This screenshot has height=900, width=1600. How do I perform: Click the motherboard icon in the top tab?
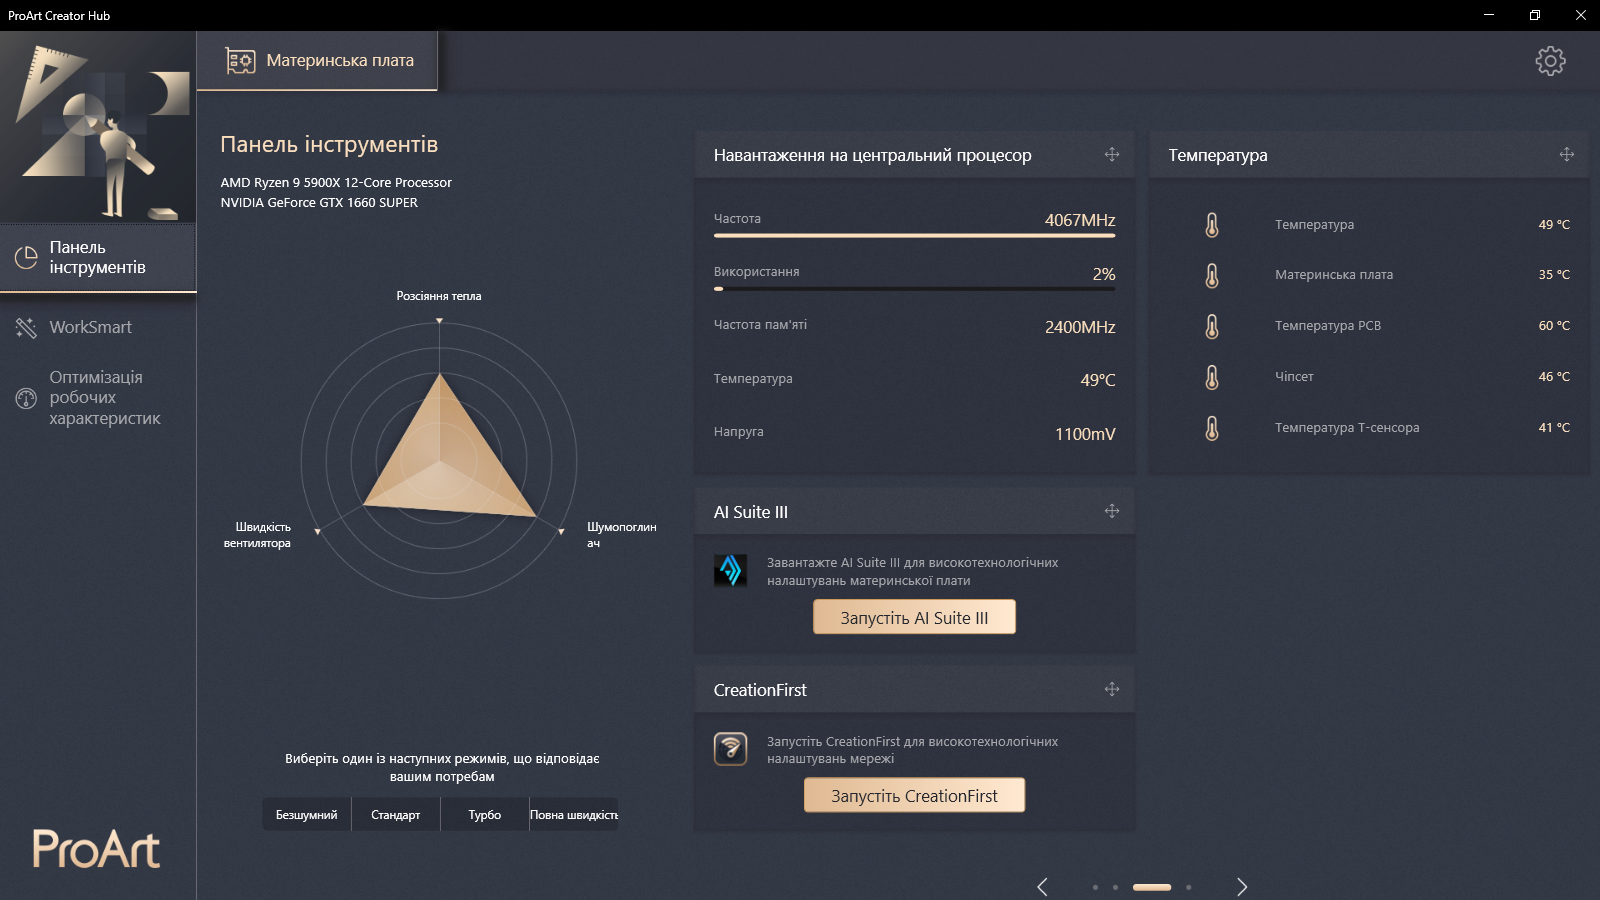point(240,61)
